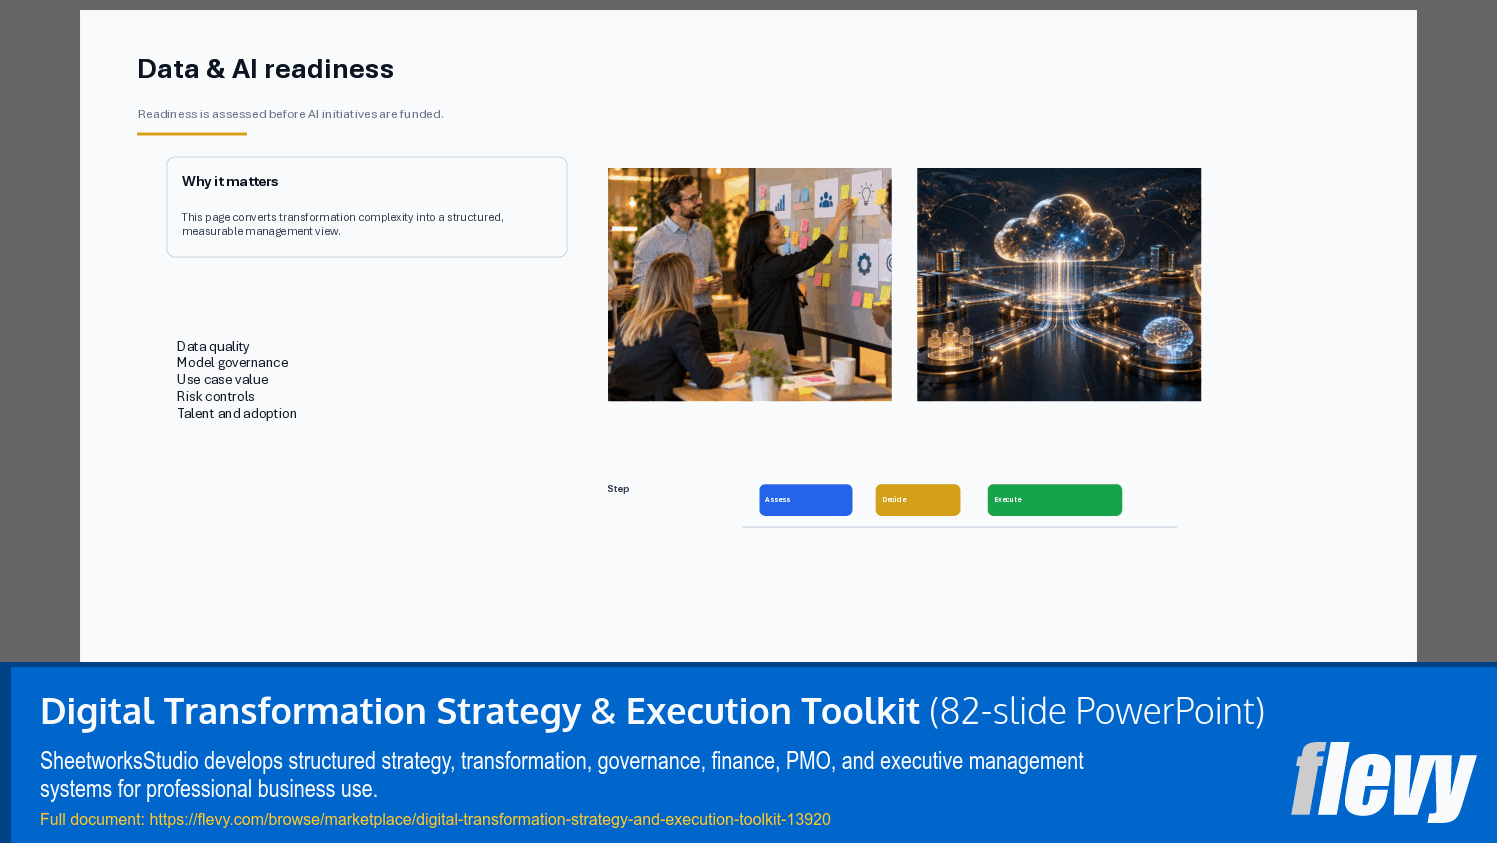Click the Digital Transformation Strategy & Execution Toolkit title
The image size is (1497, 843).
coord(480,711)
